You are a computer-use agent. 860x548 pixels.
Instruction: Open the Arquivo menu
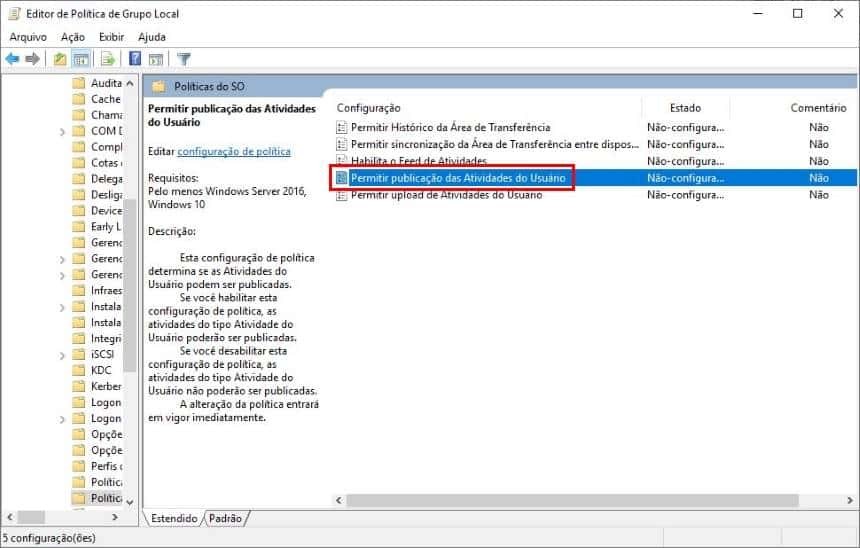[28, 37]
